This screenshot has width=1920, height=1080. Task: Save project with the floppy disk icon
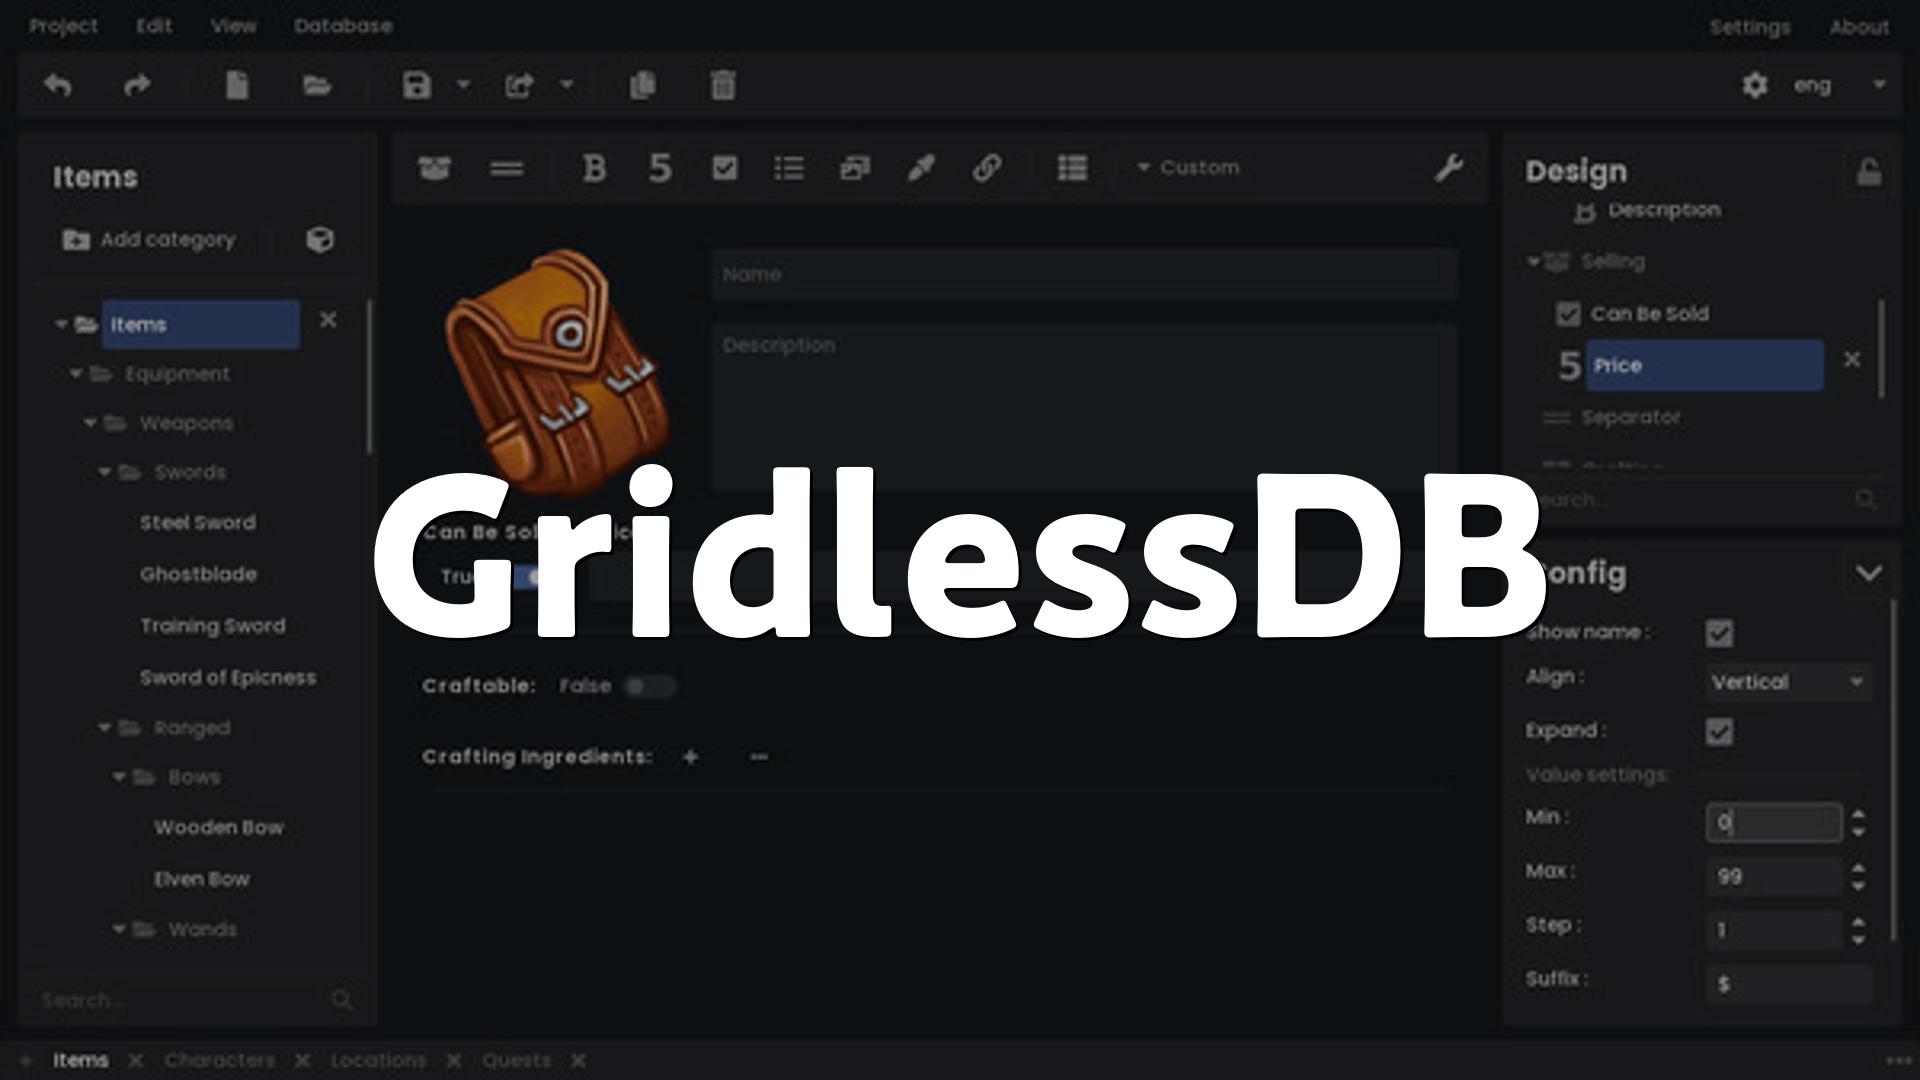pos(417,85)
